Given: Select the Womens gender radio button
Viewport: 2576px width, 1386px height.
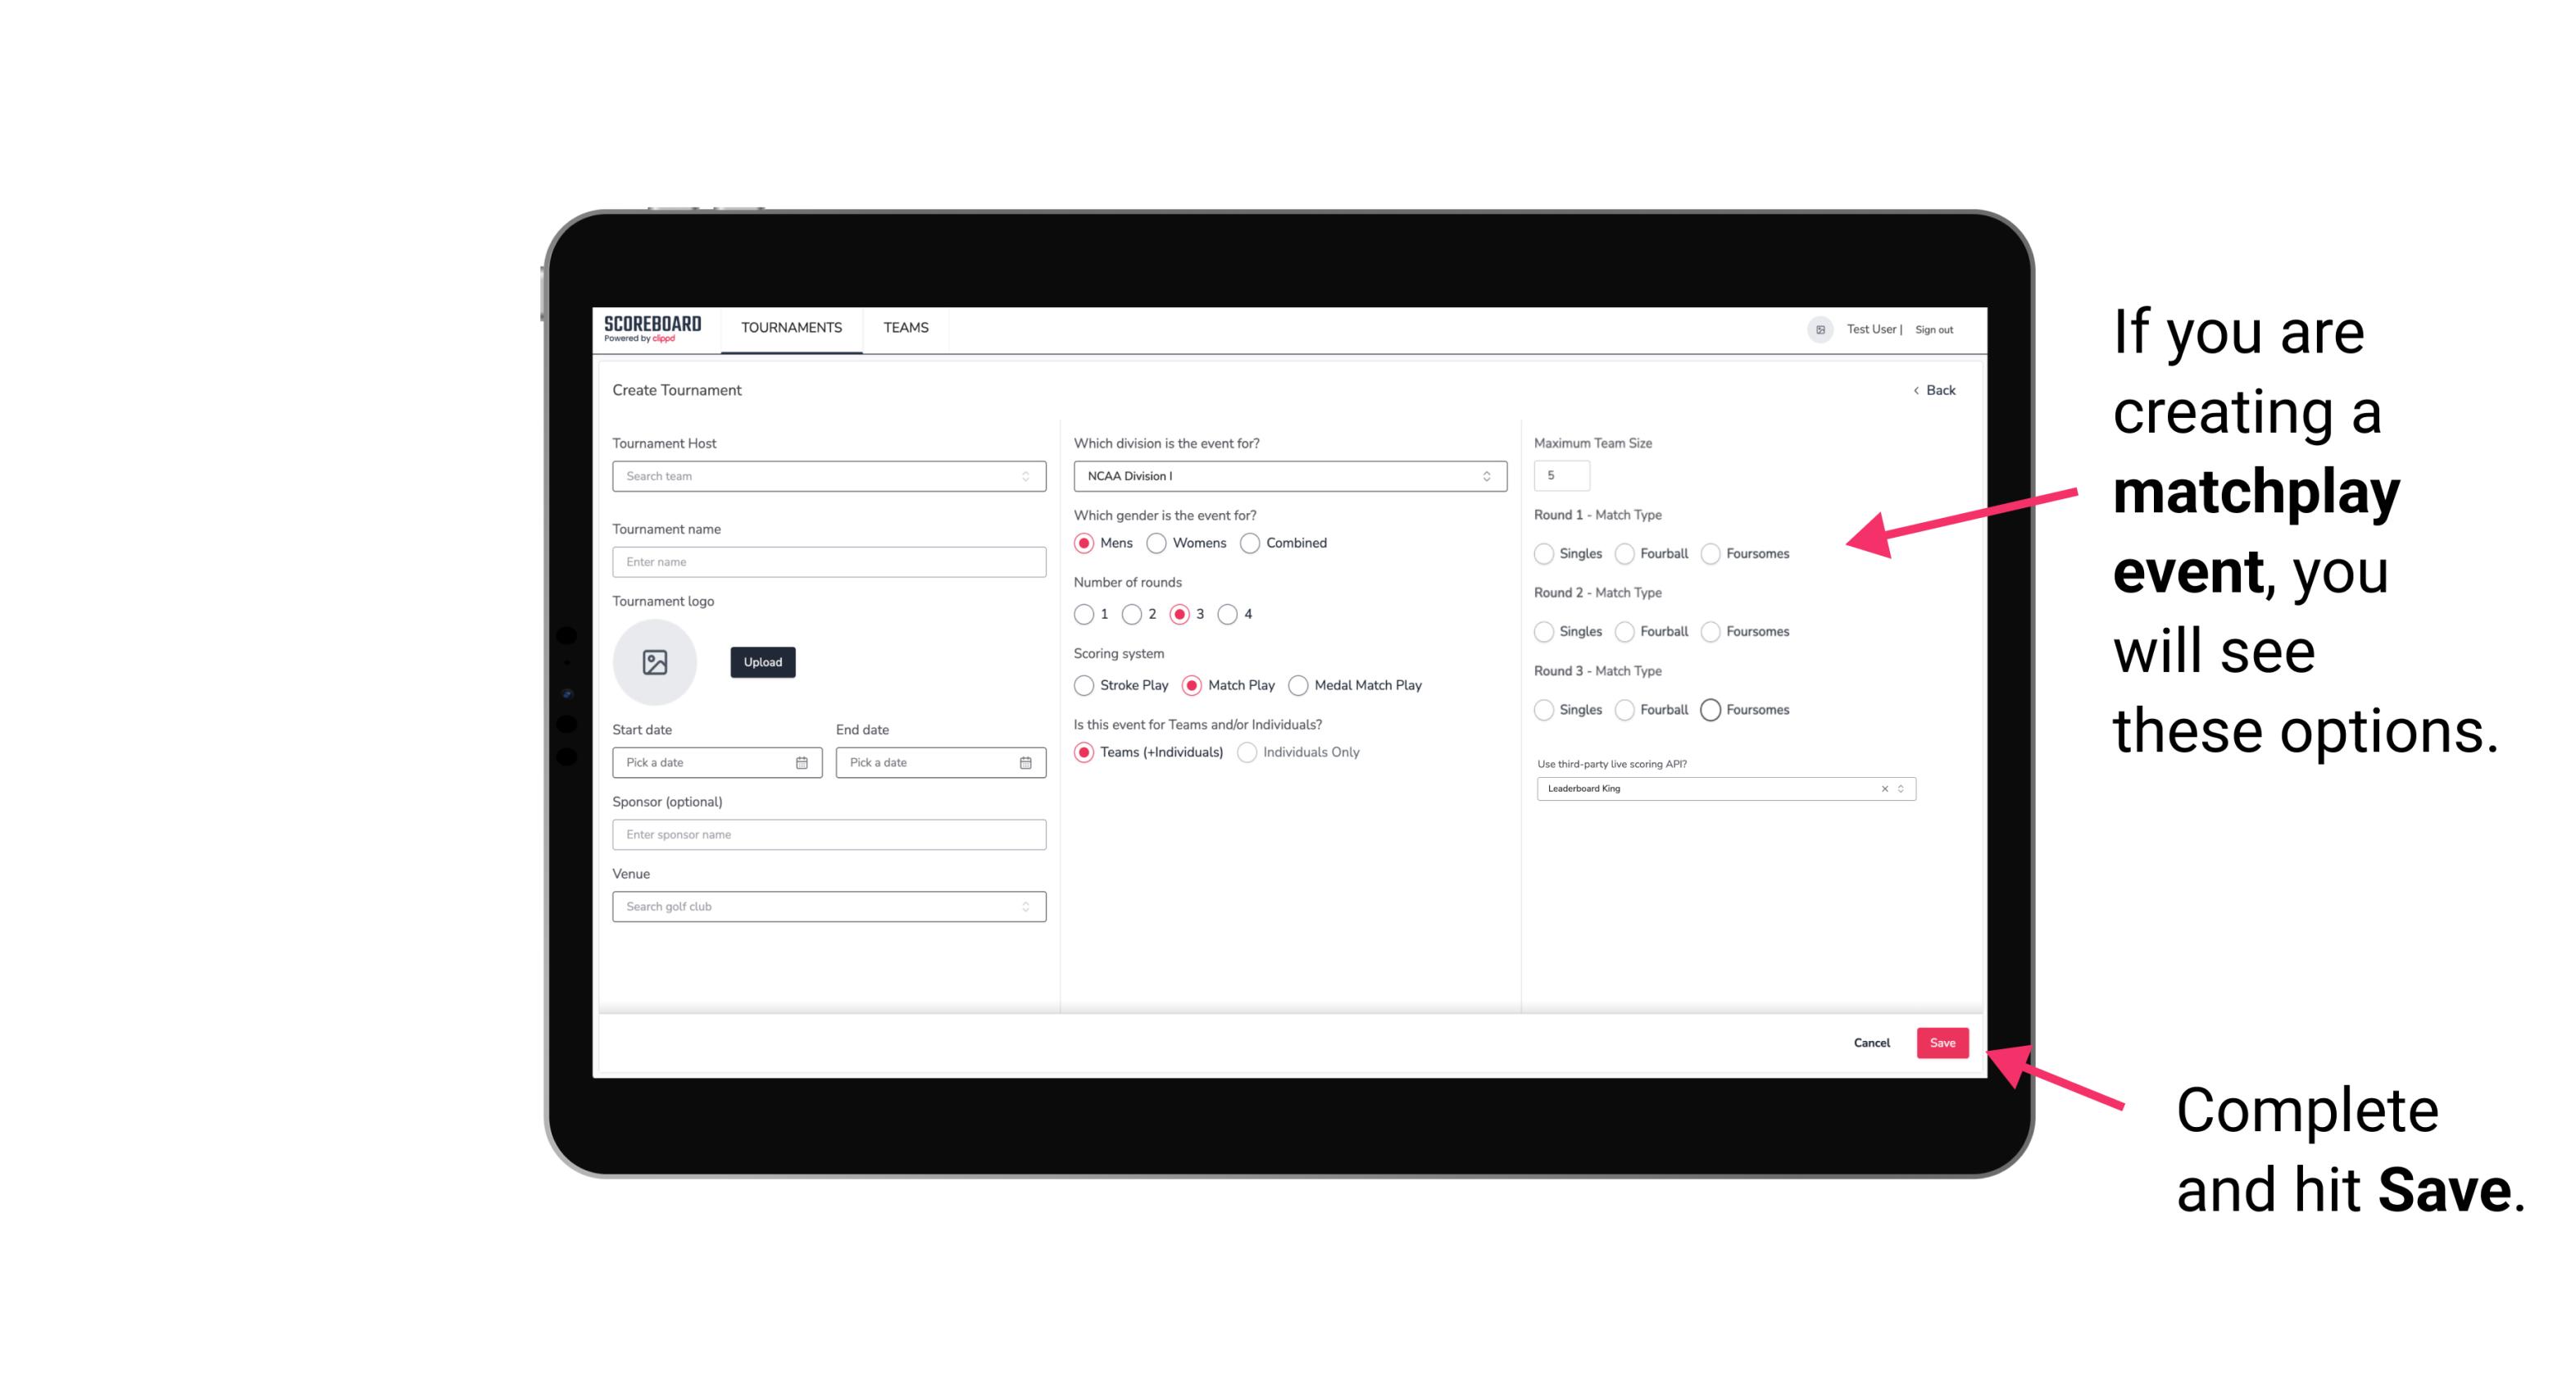Looking at the screenshot, I should point(1158,543).
